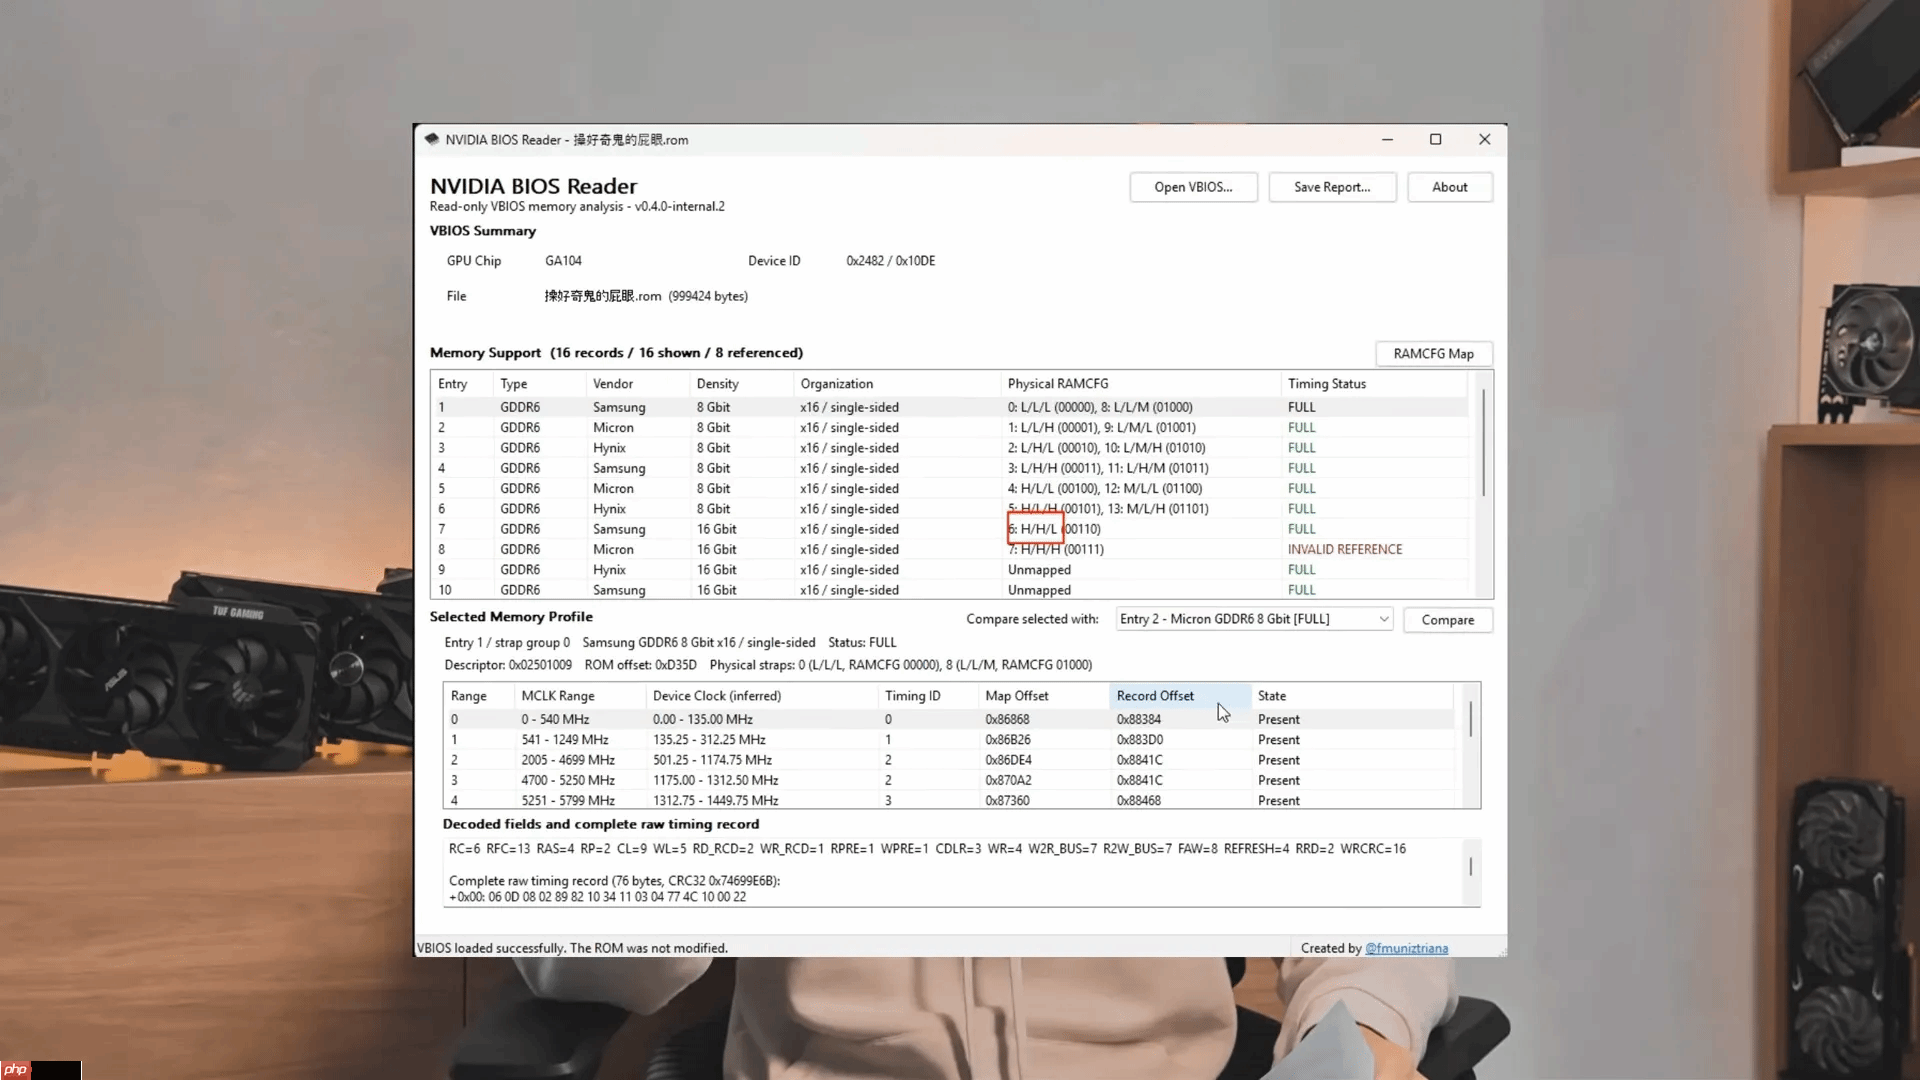Image resolution: width=1920 pixels, height=1080 pixels.
Task: Click the '0: L/L/L (00000), 8: L/L/M (01000)' cell
Action: [x=1100, y=407]
